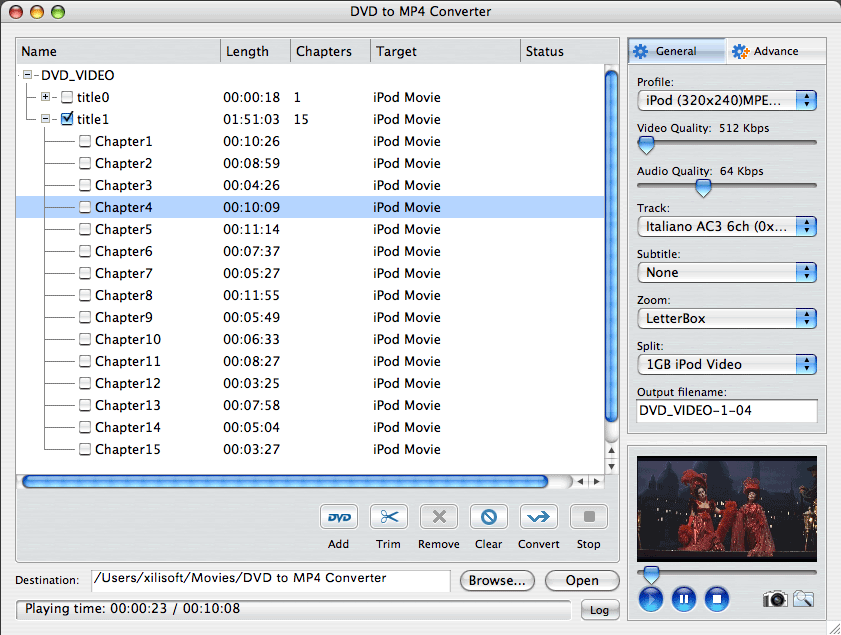This screenshot has height=635, width=841.
Task: Click the Clear list icon
Action: click(x=489, y=517)
